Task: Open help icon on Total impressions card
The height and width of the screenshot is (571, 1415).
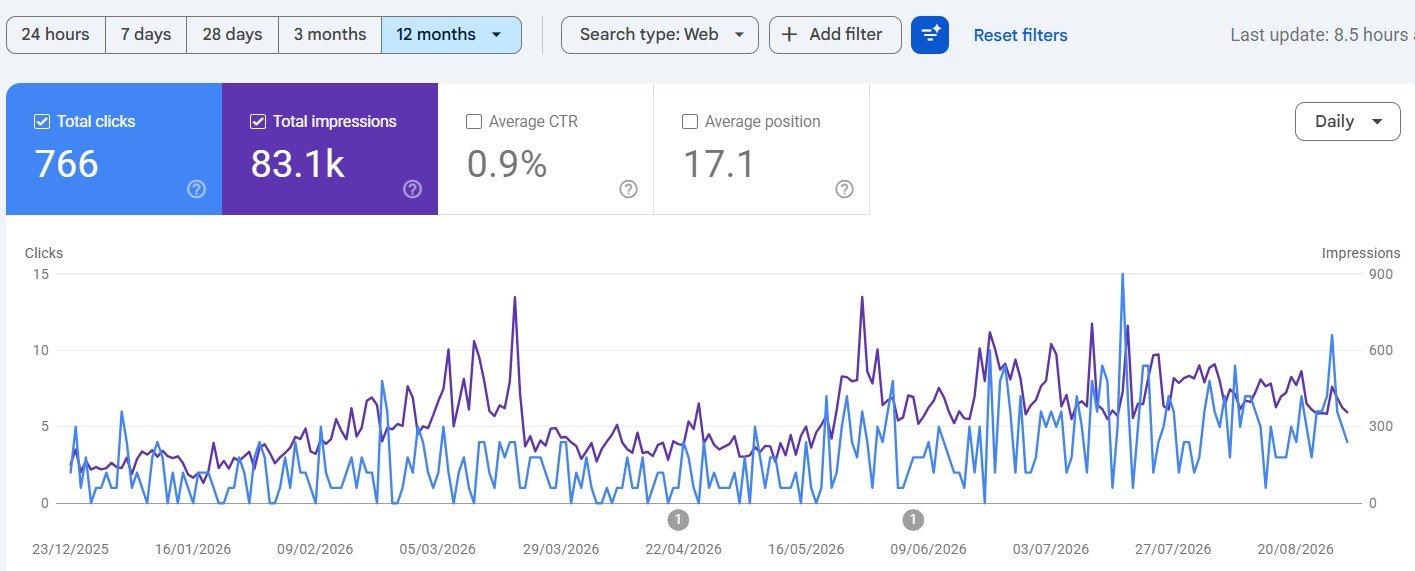Action: pyautogui.click(x=413, y=189)
